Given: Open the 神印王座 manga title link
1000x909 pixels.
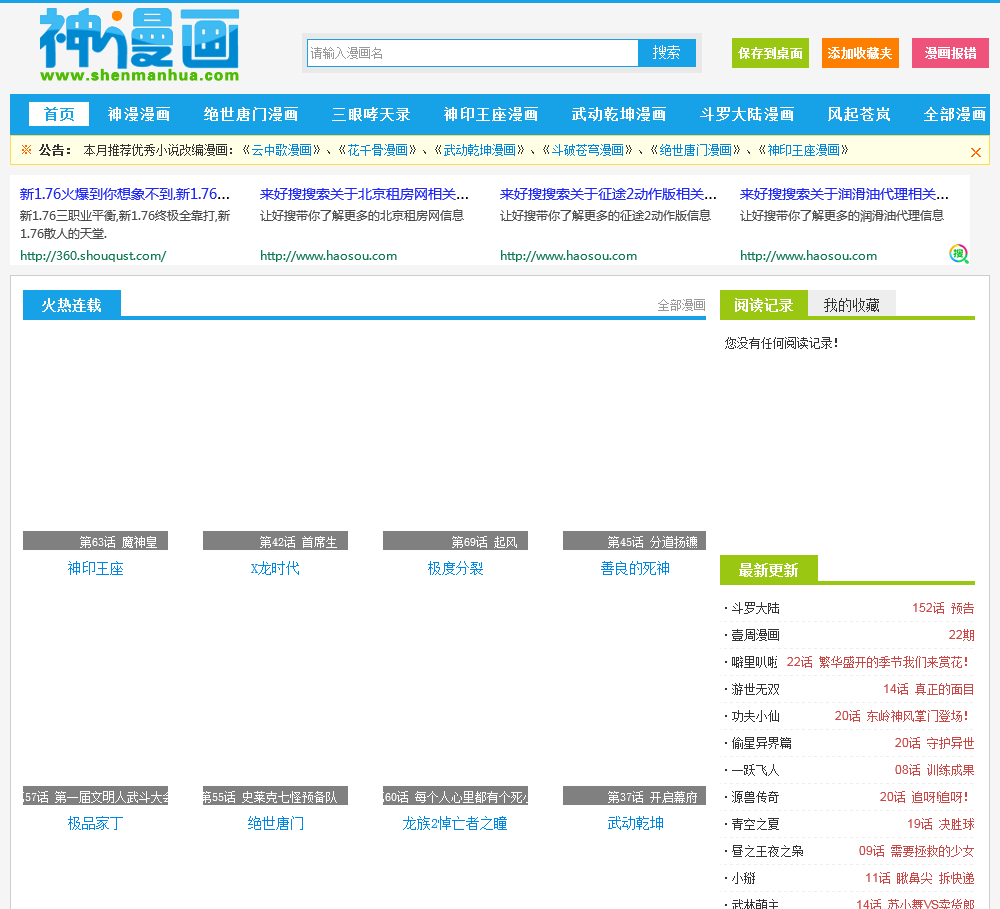Looking at the screenshot, I should (x=95, y=568).
